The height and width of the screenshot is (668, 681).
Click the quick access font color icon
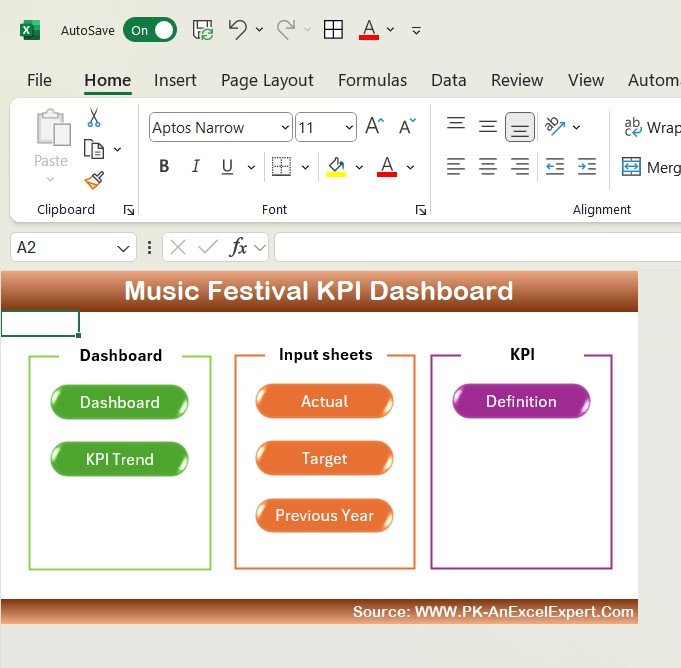click(369, 30)
